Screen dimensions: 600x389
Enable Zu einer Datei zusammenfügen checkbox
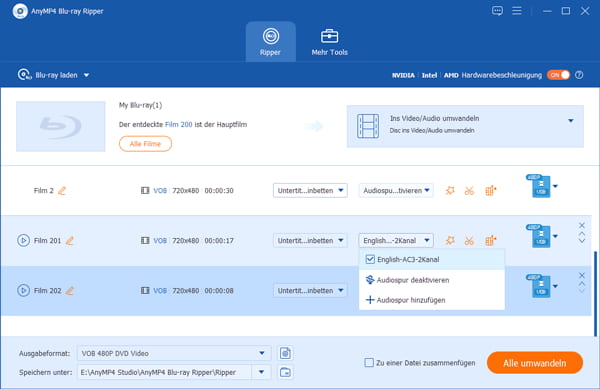[369, 363]
